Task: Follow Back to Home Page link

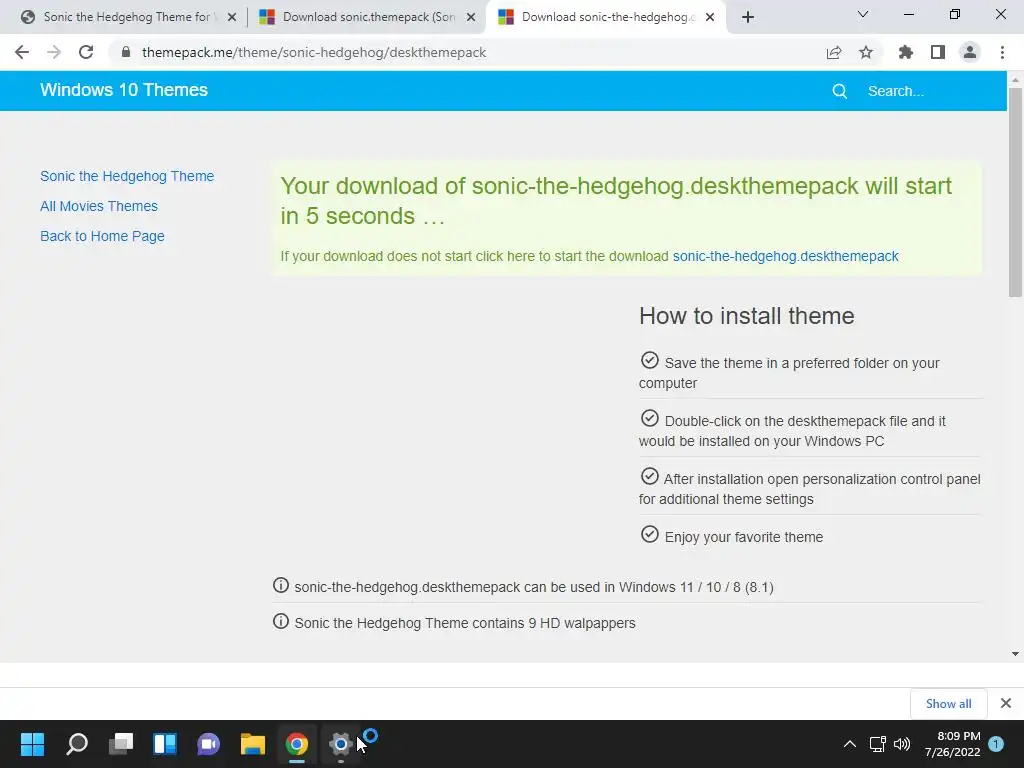Action: [102, 236]
